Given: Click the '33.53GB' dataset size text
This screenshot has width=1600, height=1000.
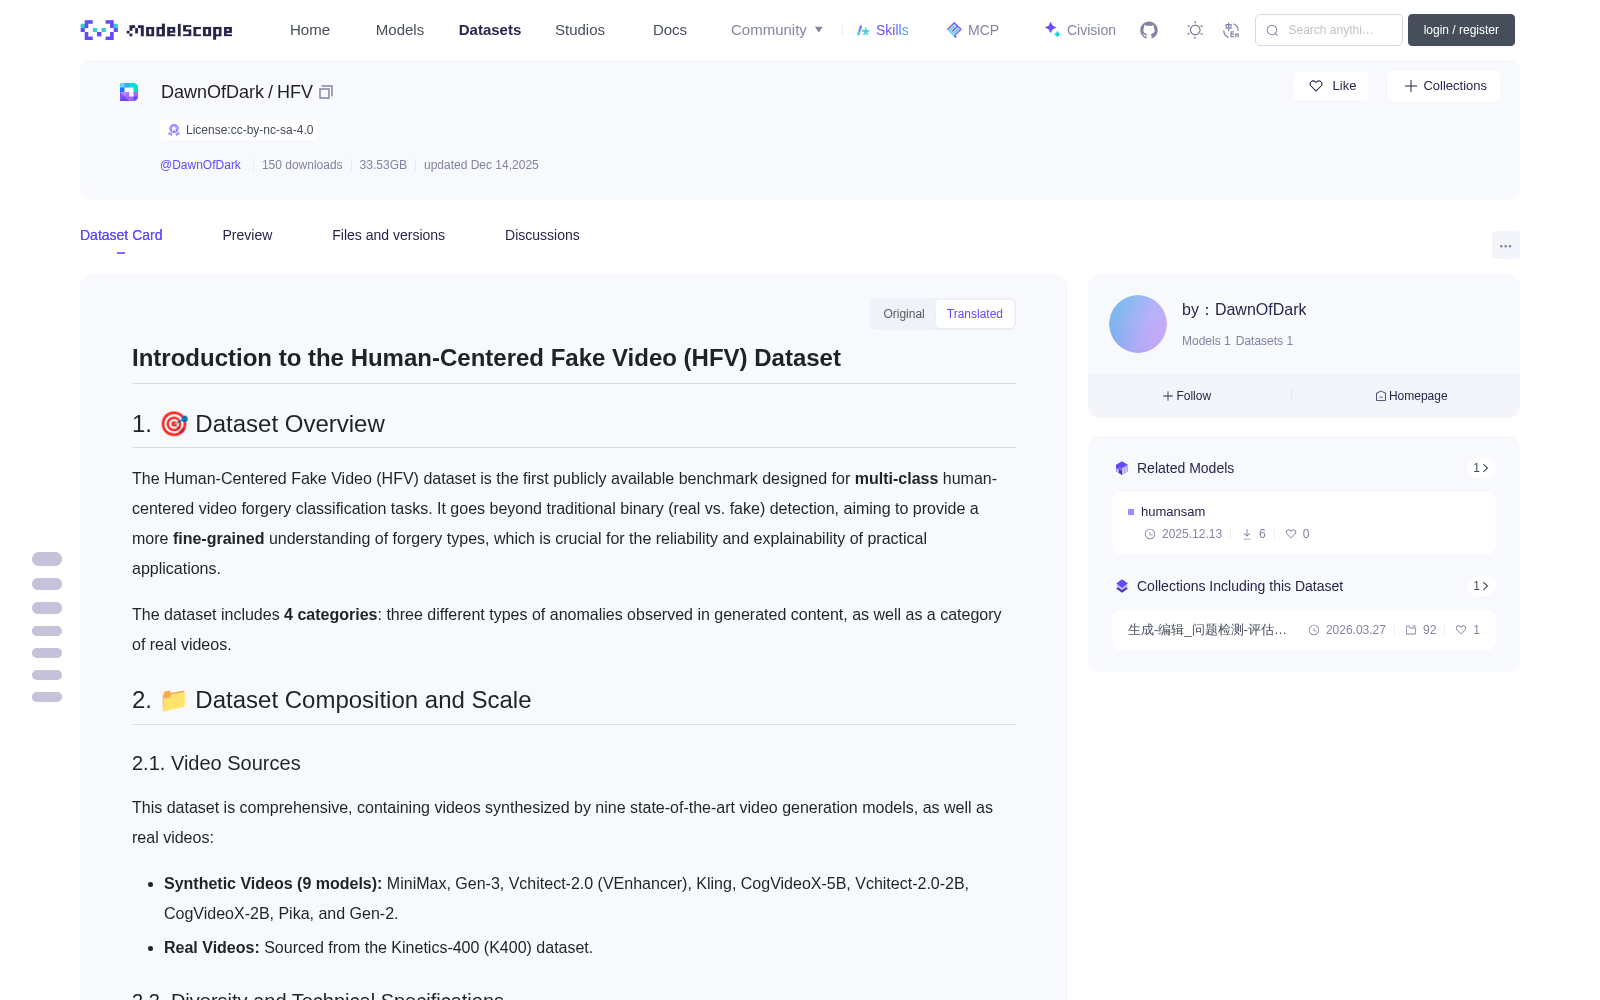Looking at the screenshot, I should pyautogui.click(x=383, y=165).
